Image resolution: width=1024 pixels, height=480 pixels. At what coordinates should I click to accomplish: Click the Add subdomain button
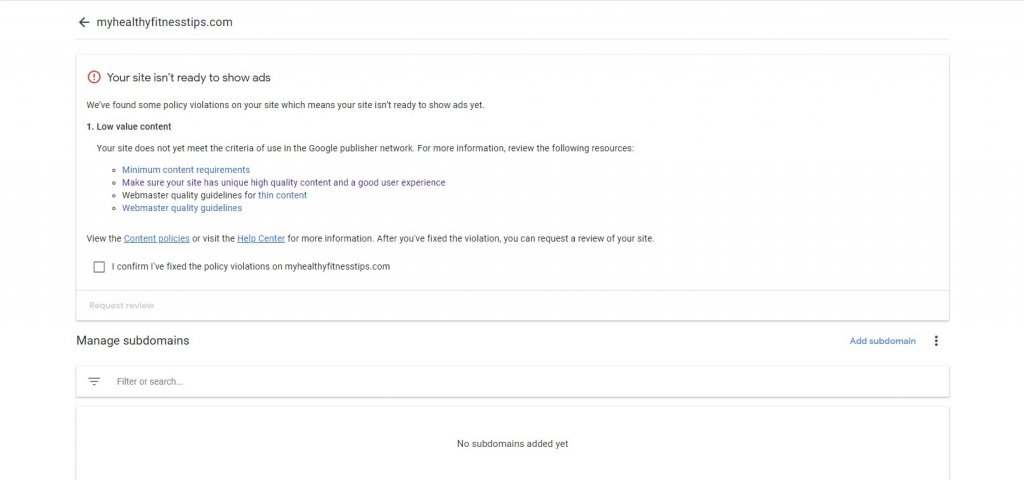click(x=882, y=341)
